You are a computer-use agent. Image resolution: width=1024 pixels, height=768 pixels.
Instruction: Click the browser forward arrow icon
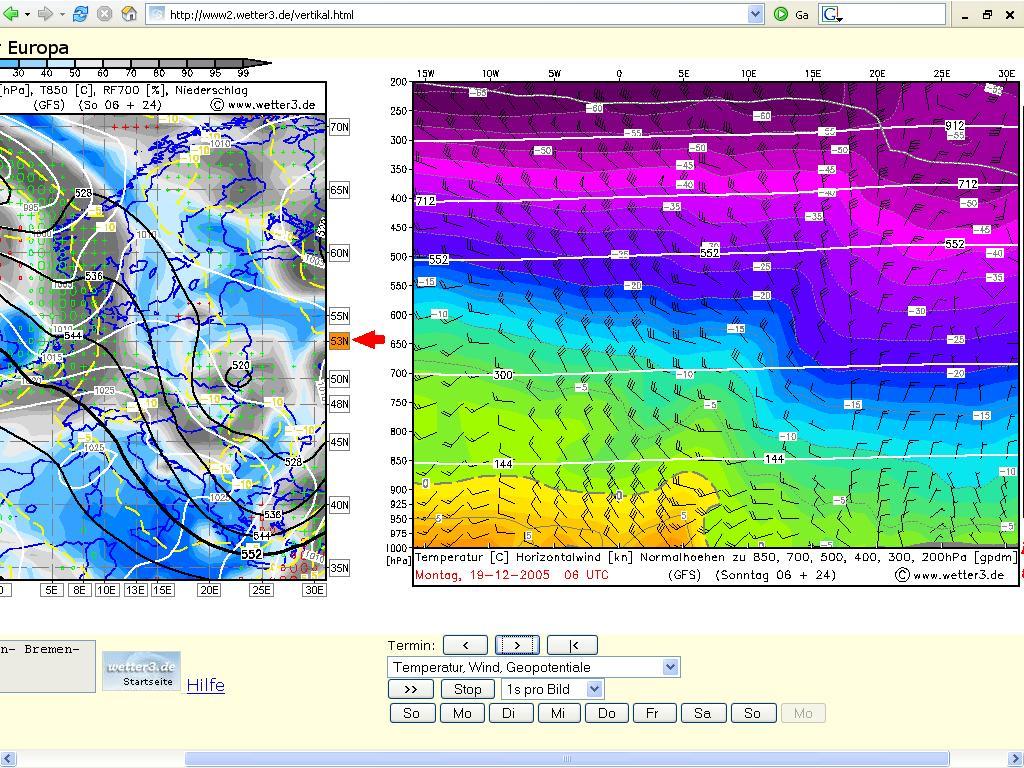click(45, 14)
